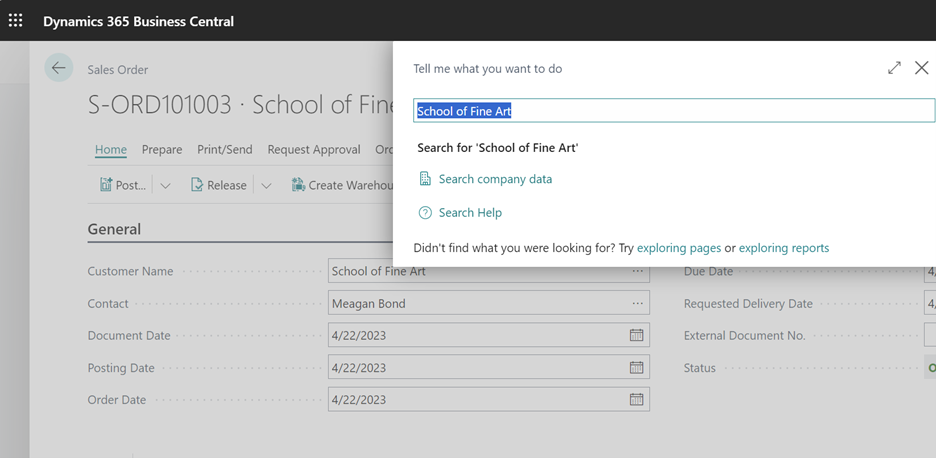Click the Post document icon

coord(106,185)
